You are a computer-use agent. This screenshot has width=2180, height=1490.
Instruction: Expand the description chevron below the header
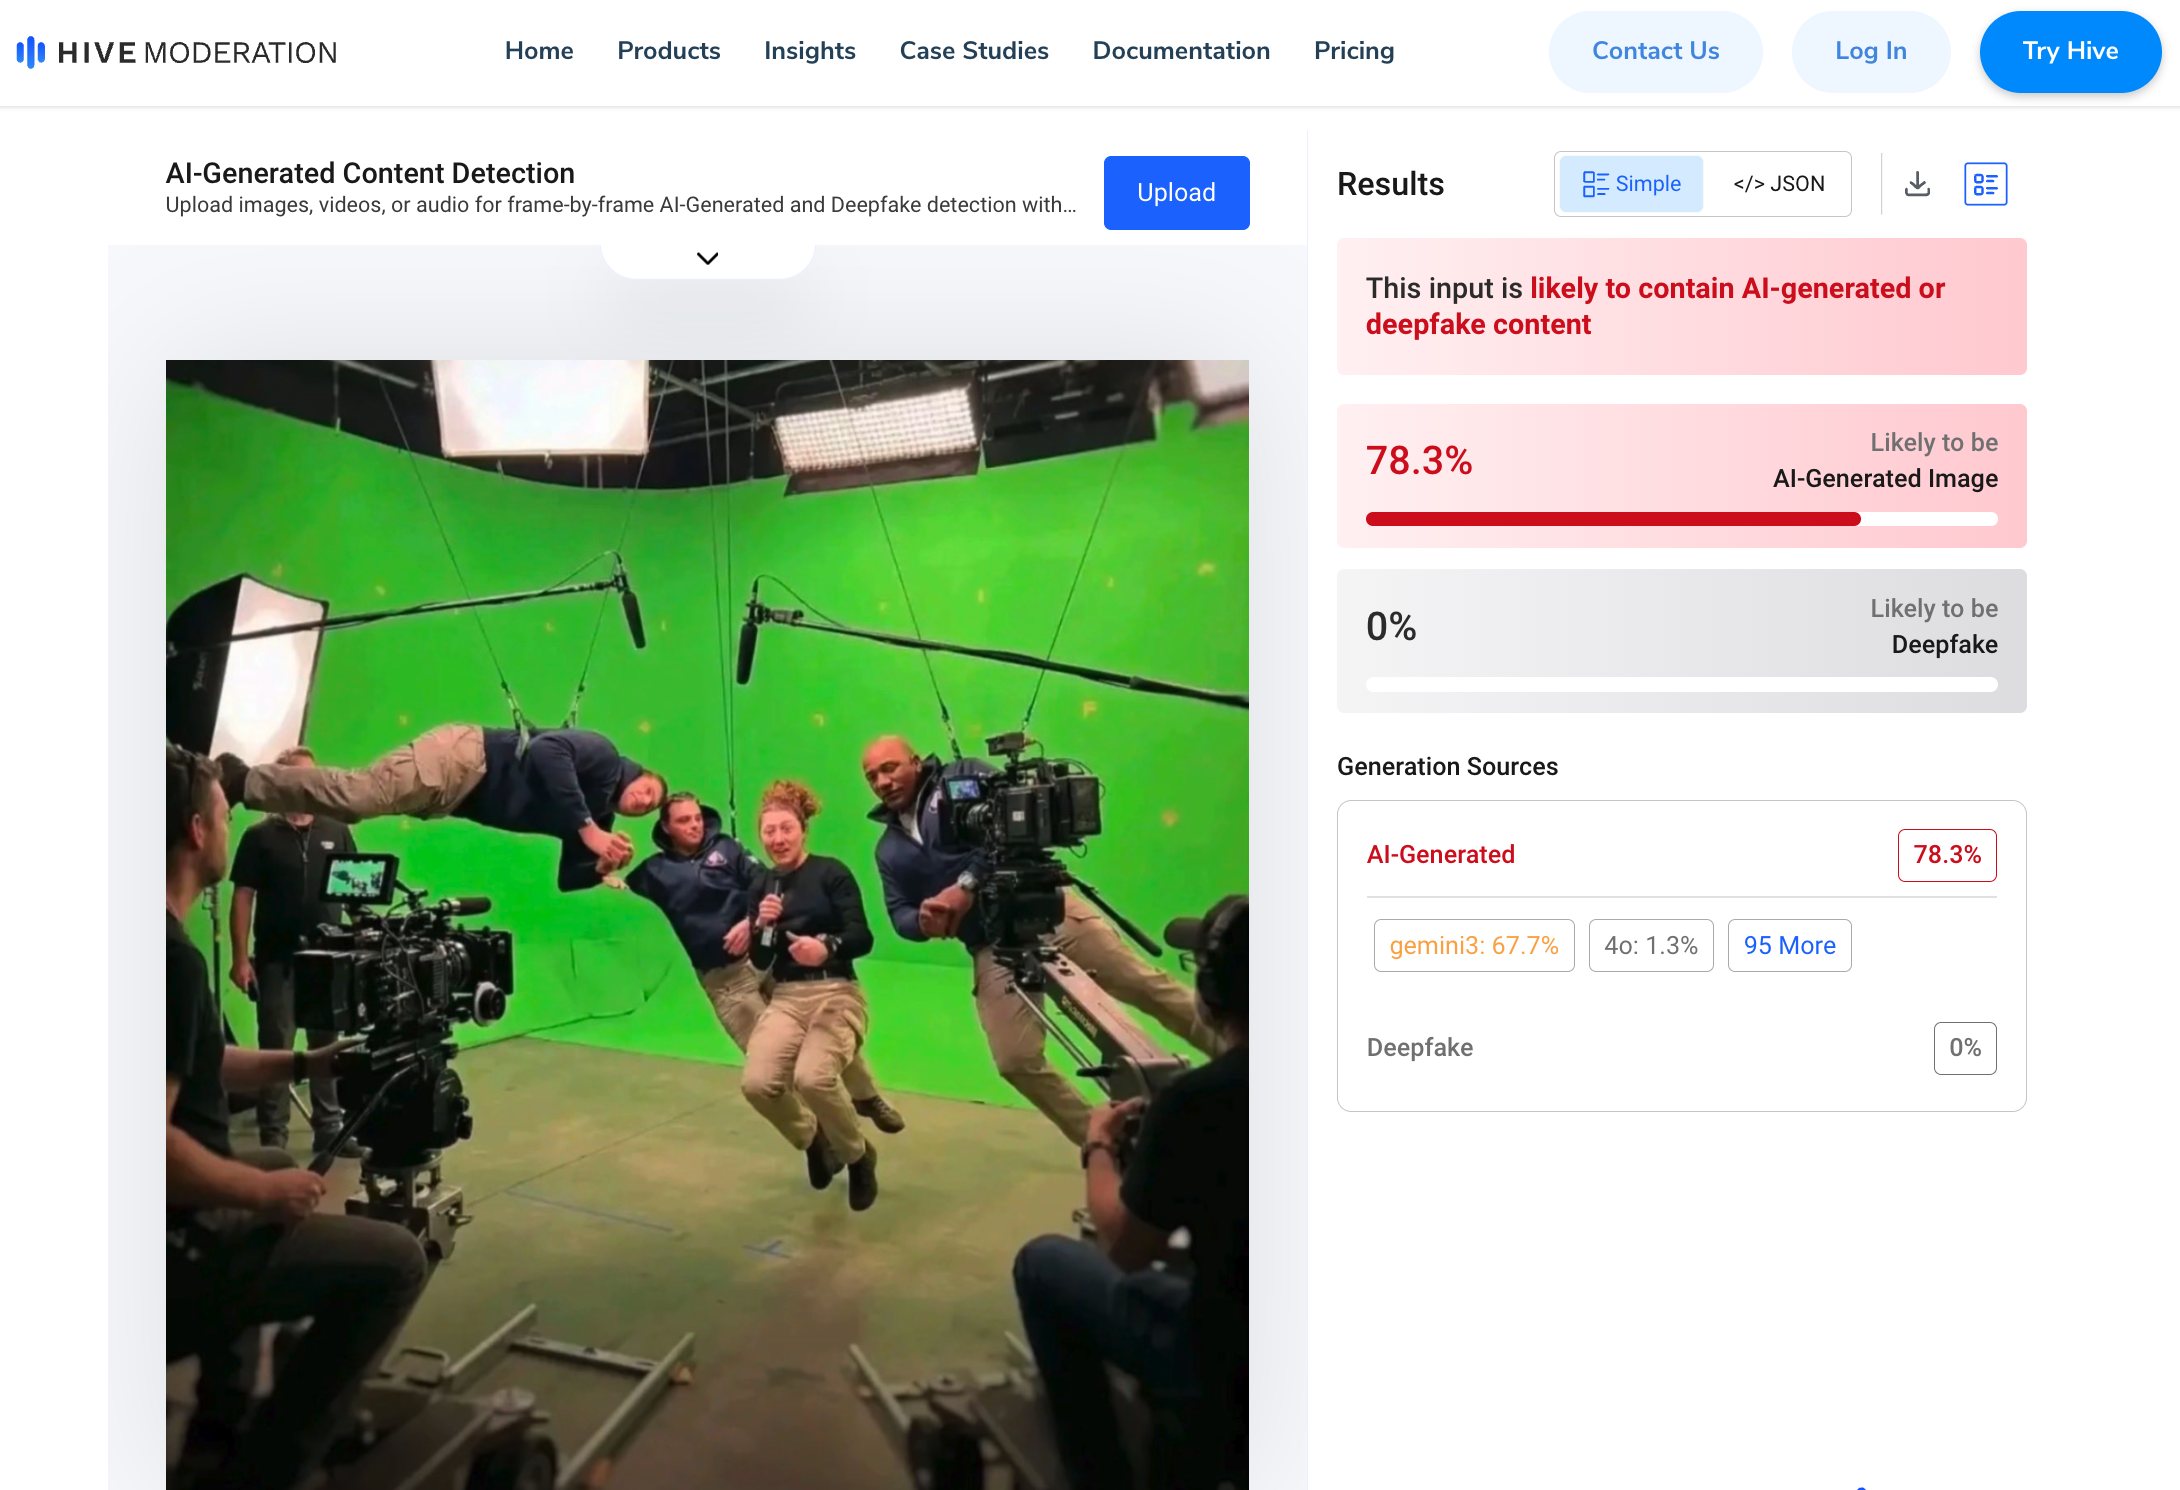pos(707,259)
